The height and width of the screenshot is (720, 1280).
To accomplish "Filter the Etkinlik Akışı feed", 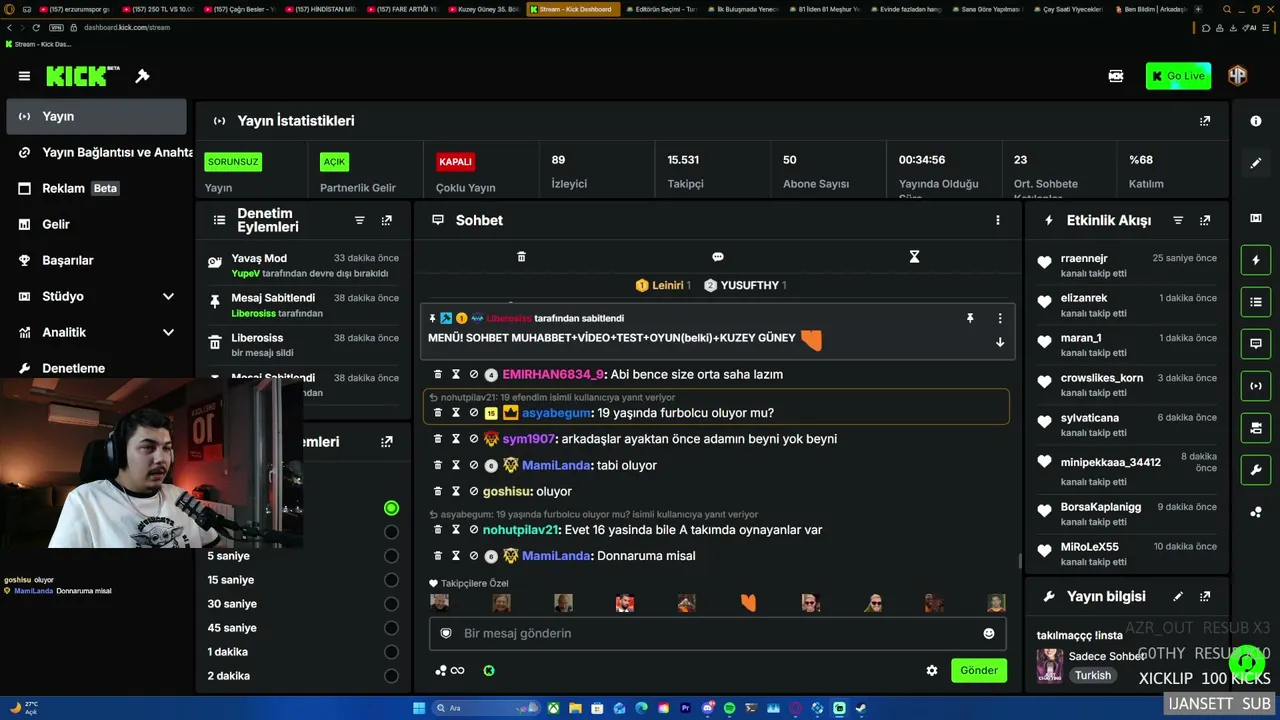I will [x=1178, y=220].
